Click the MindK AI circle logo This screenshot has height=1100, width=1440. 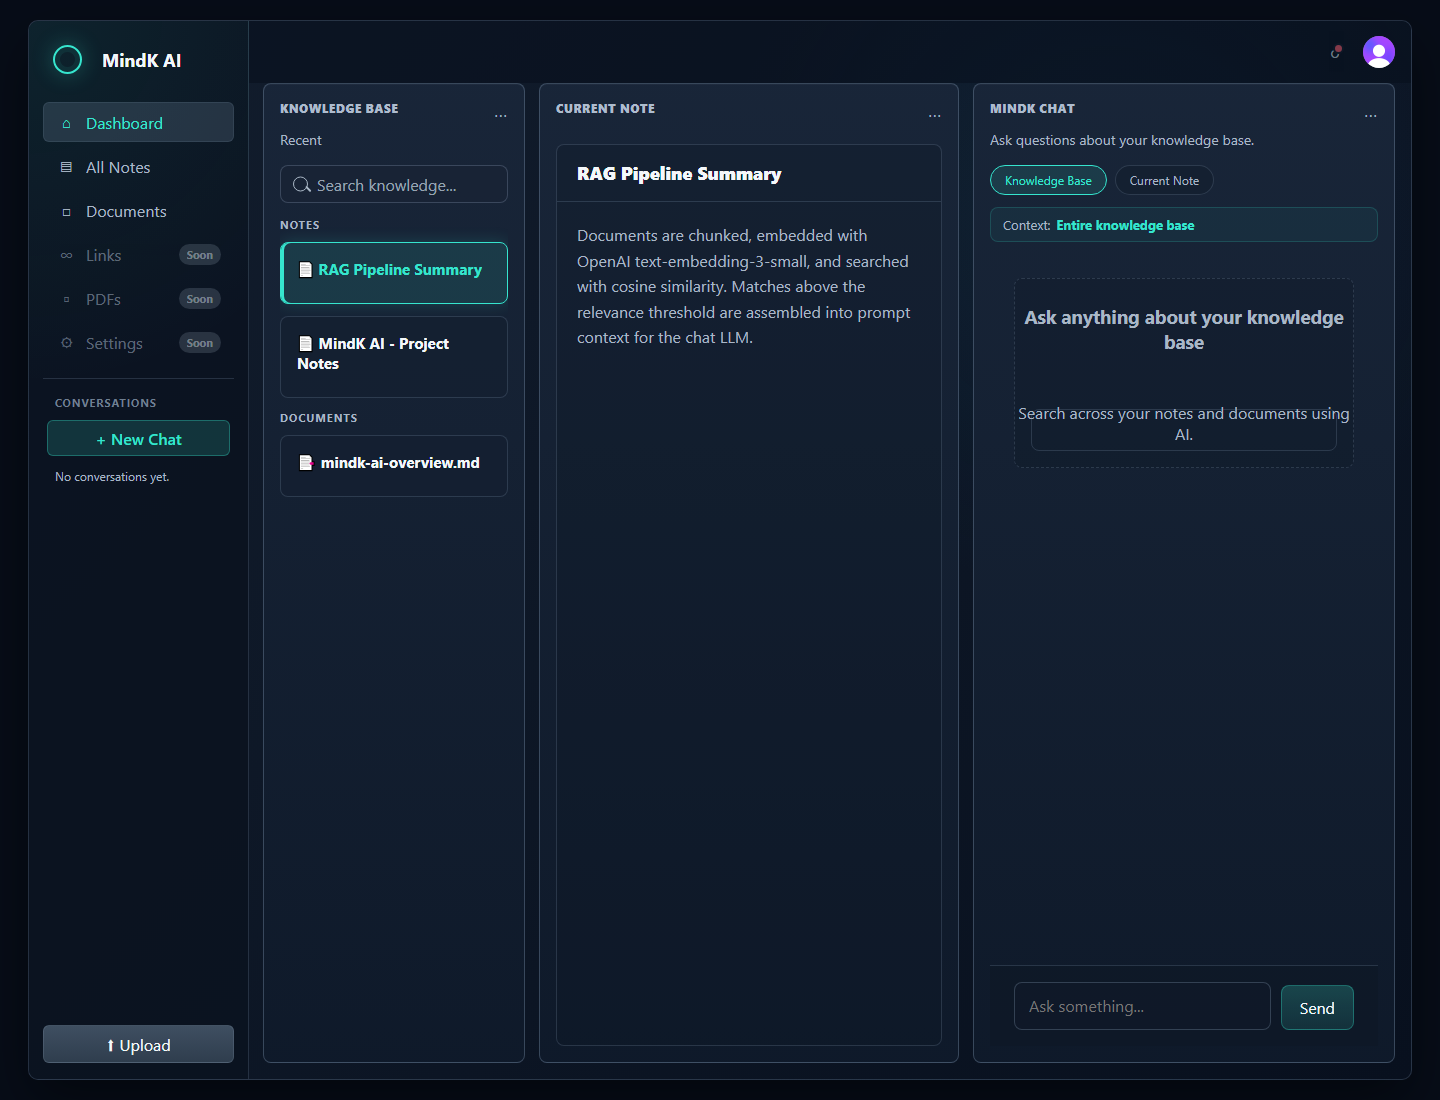(67, 60)
